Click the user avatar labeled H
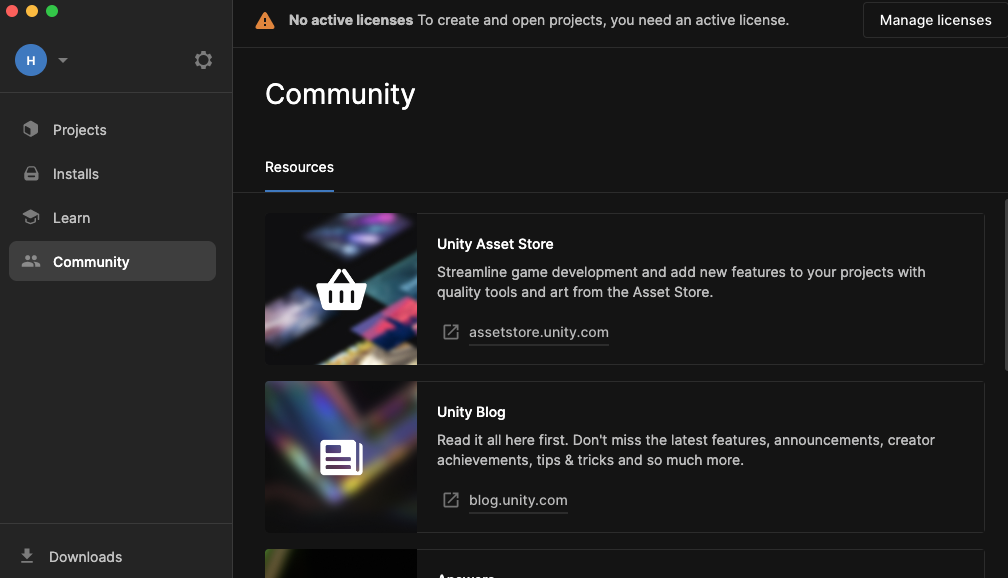This screenshot has height=578, width=1008. click(x=31, y=60)
